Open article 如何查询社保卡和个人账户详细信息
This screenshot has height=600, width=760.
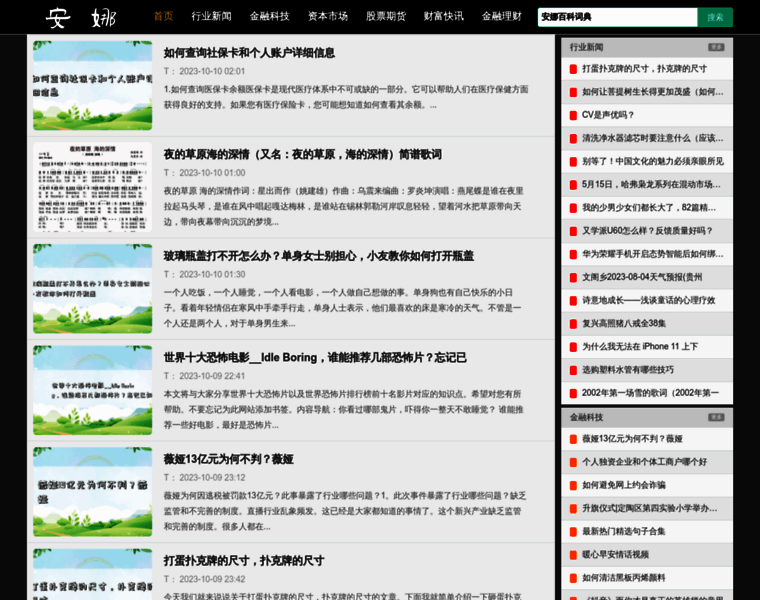[249, 53]
